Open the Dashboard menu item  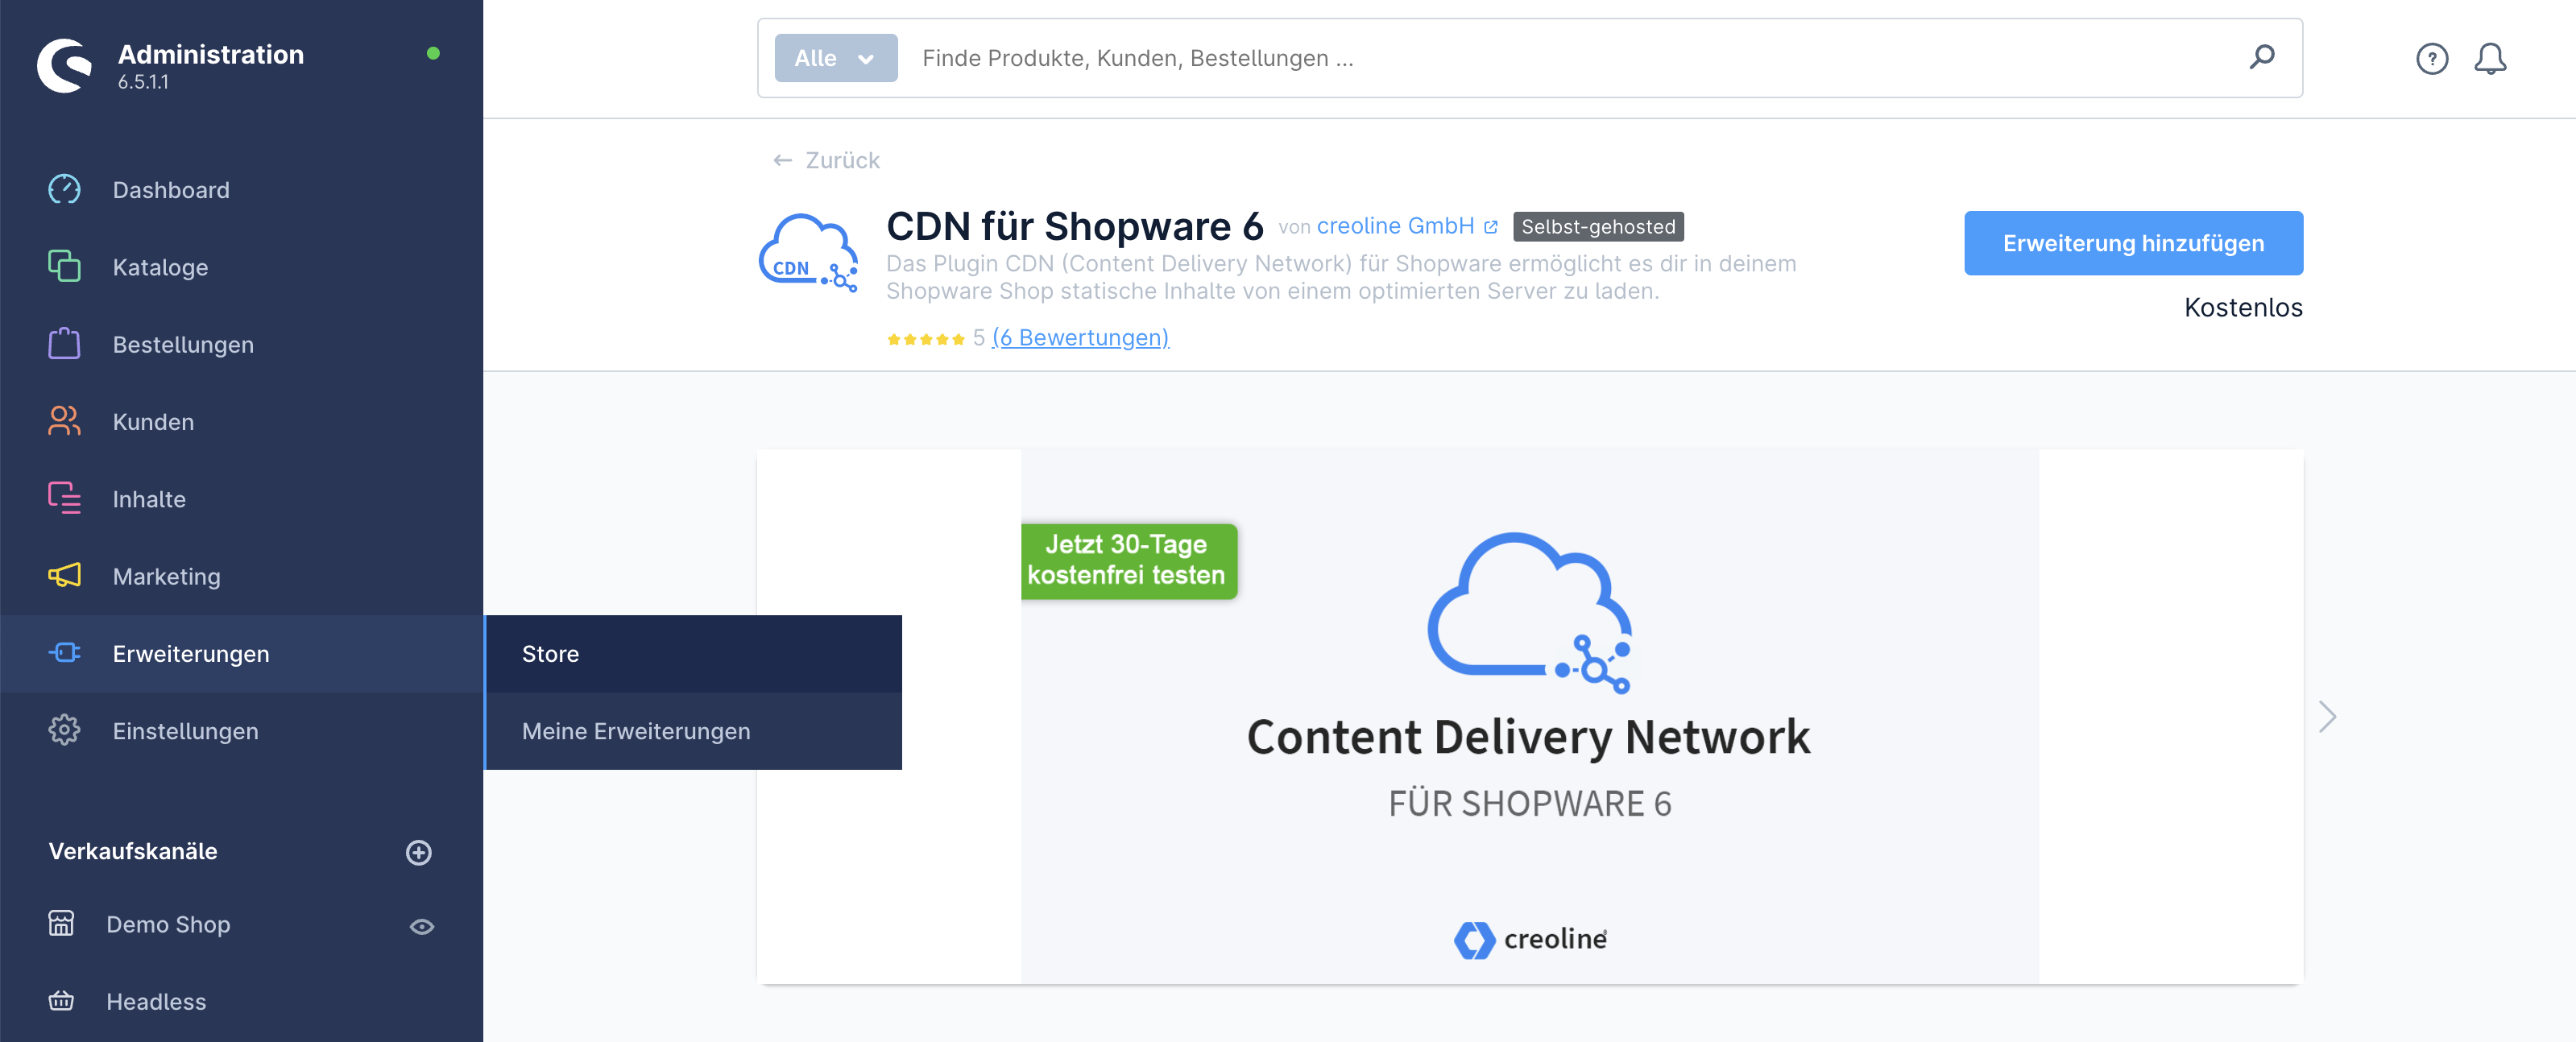[241, 189]
